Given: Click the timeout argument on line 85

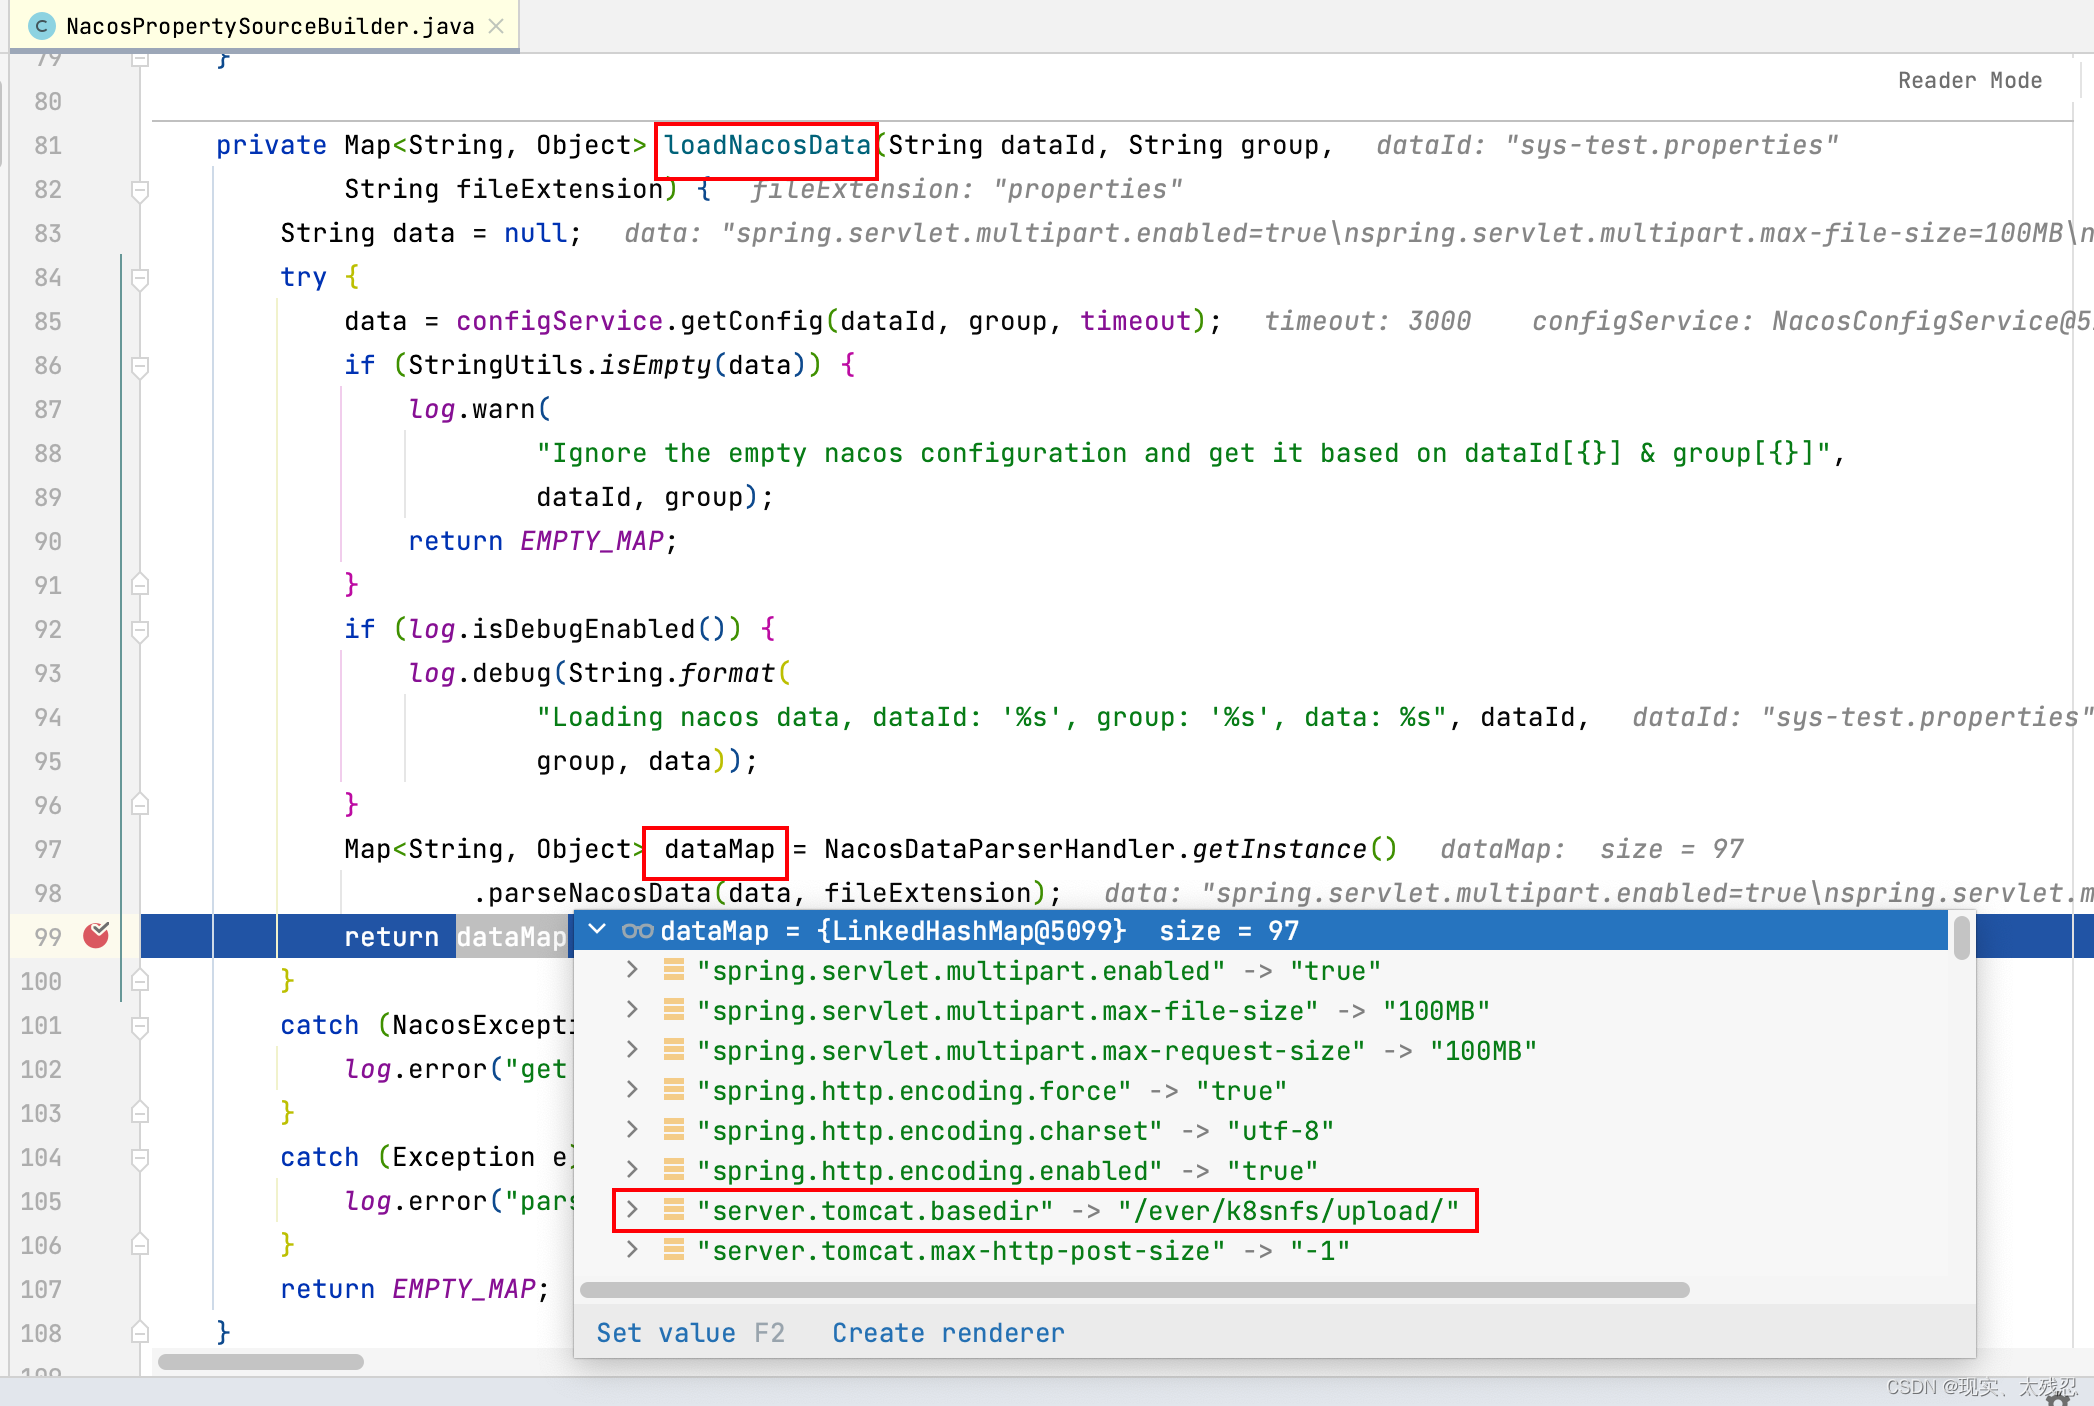Looking at the screenshot, I should click(x=1135, y=321).
